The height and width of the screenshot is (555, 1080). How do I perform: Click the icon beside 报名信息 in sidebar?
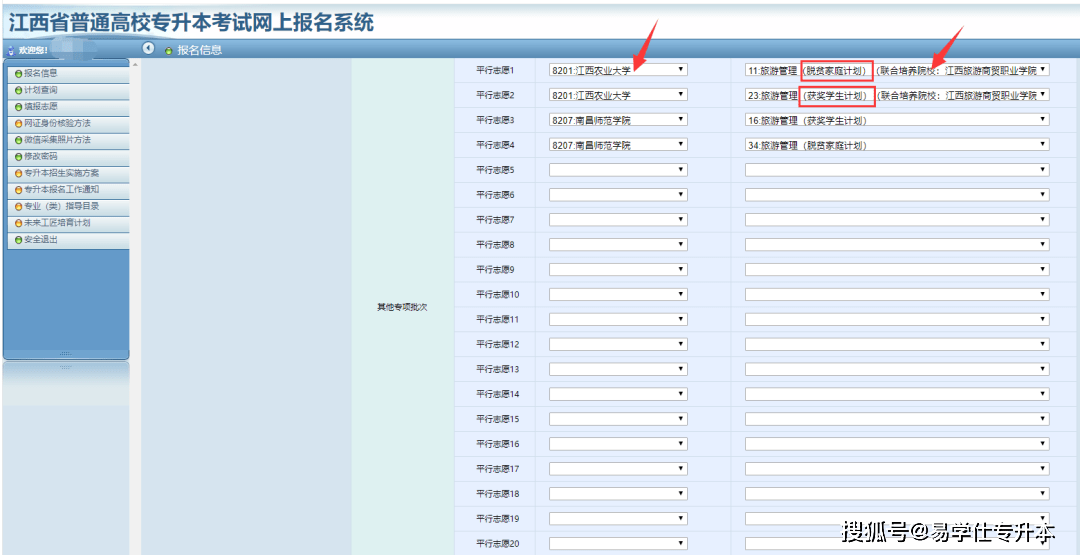19,73
